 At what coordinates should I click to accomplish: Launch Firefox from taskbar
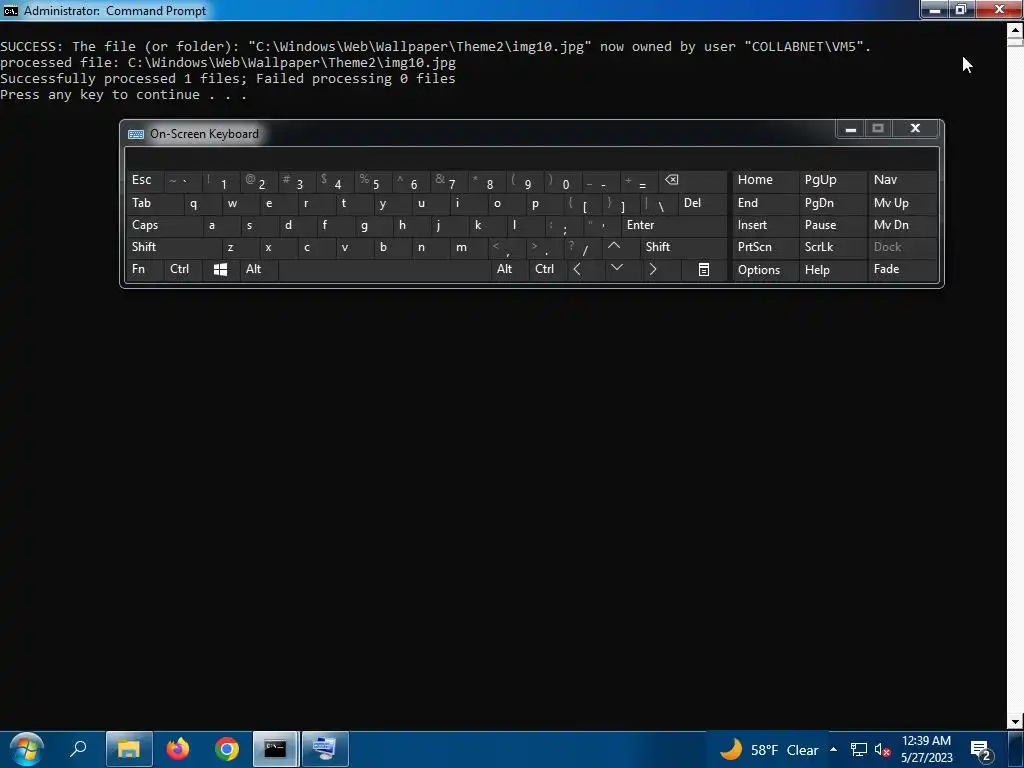tap(178, 748)
